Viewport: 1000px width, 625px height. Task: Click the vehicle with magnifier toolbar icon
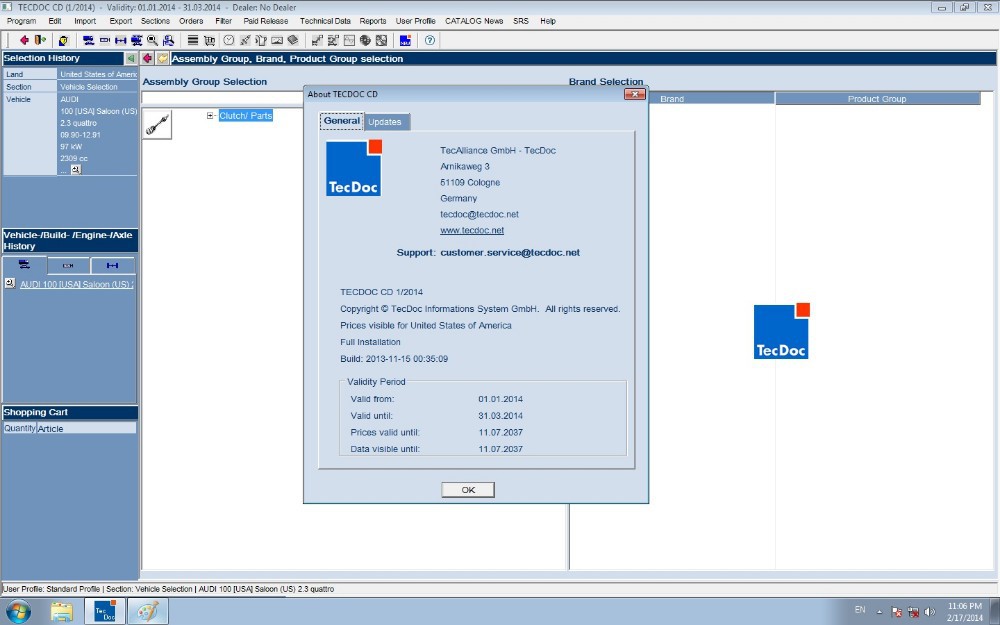(136, 40)
